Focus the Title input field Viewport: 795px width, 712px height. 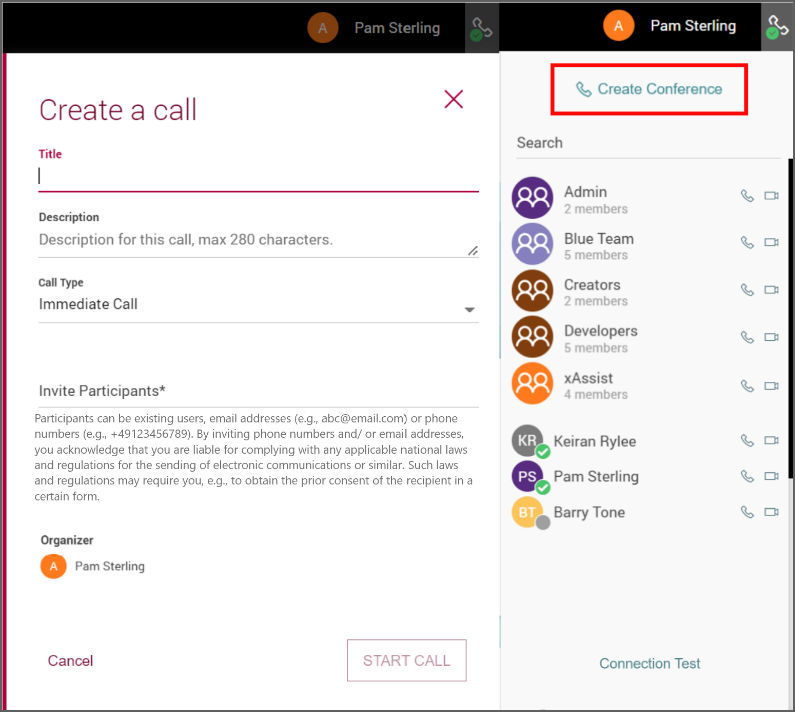(259, 176)
